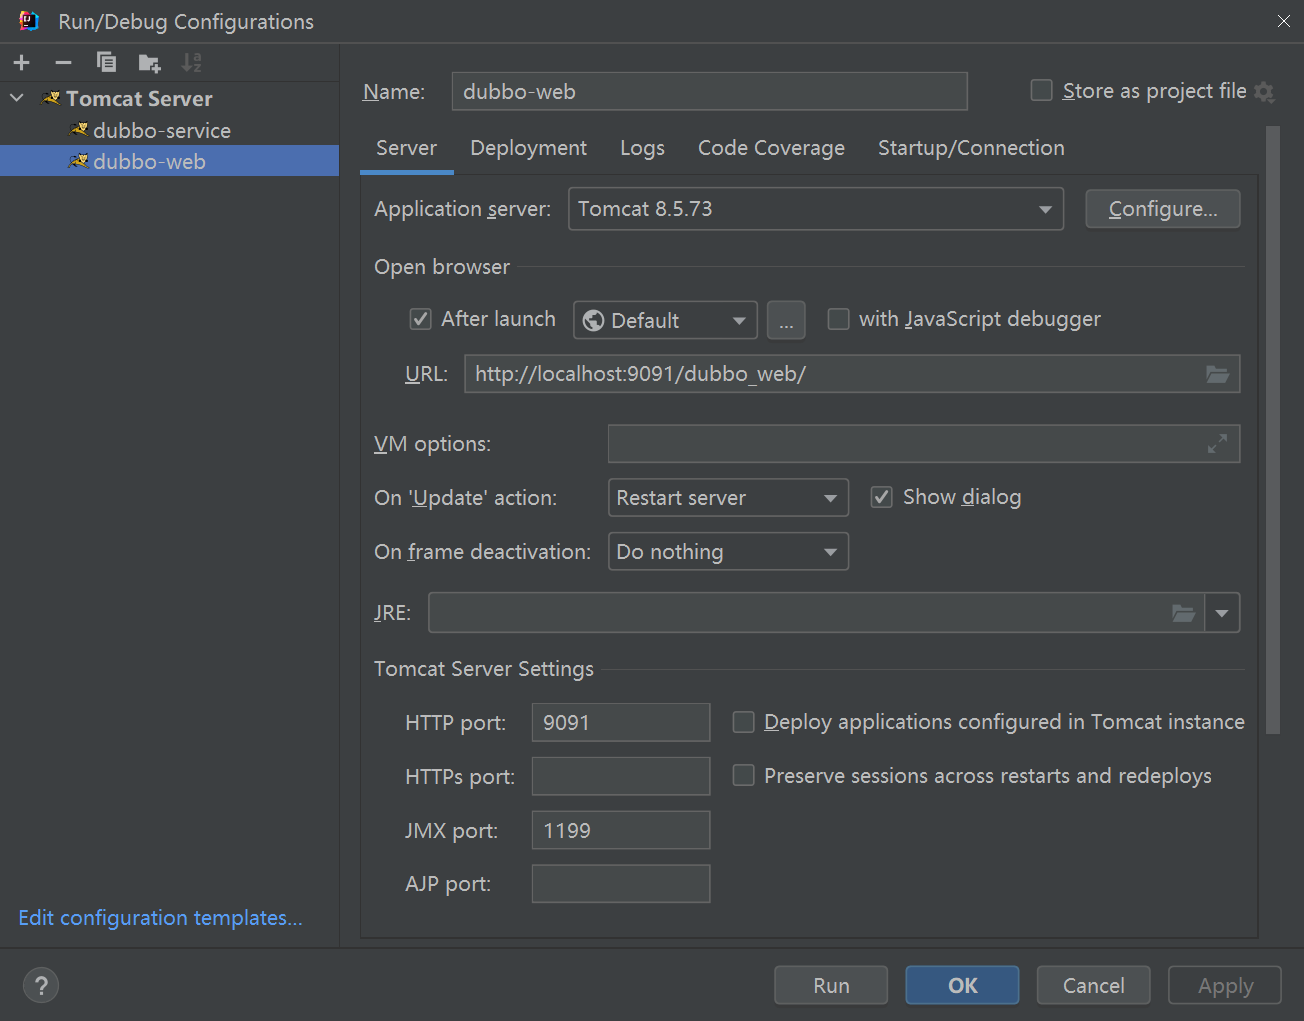Image resolution: width=1304 pixels, height=1021 pixels.
Task: Click AJP port field
Action: 621,884
